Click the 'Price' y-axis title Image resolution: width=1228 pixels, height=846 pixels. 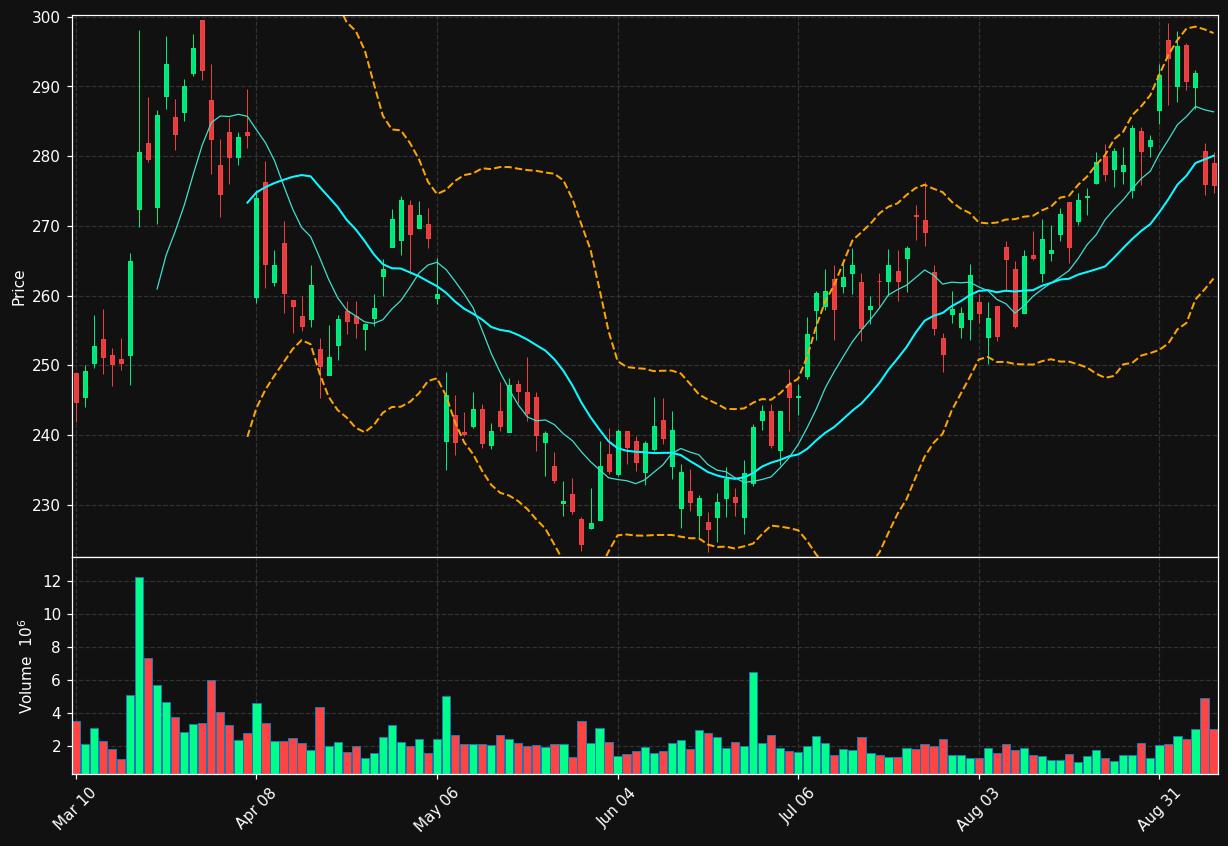click(x=19, y=287)
